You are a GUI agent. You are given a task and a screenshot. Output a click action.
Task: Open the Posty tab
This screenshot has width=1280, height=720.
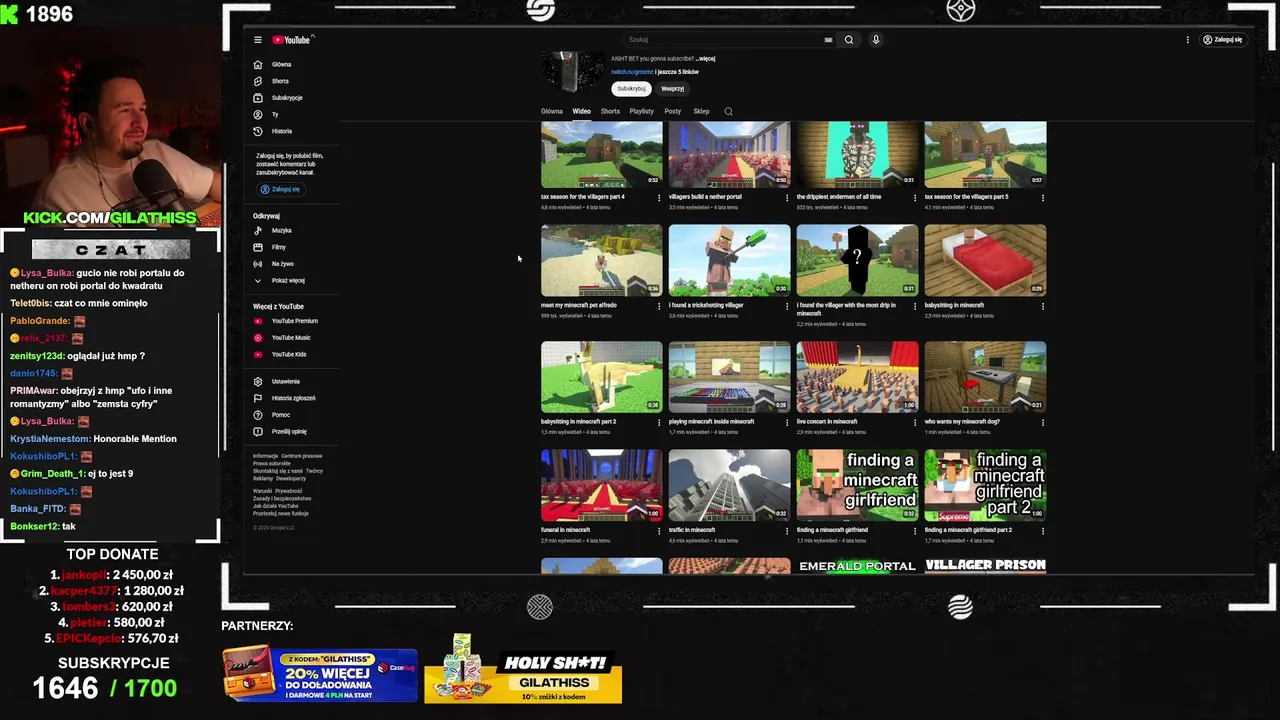pos(673,111)
